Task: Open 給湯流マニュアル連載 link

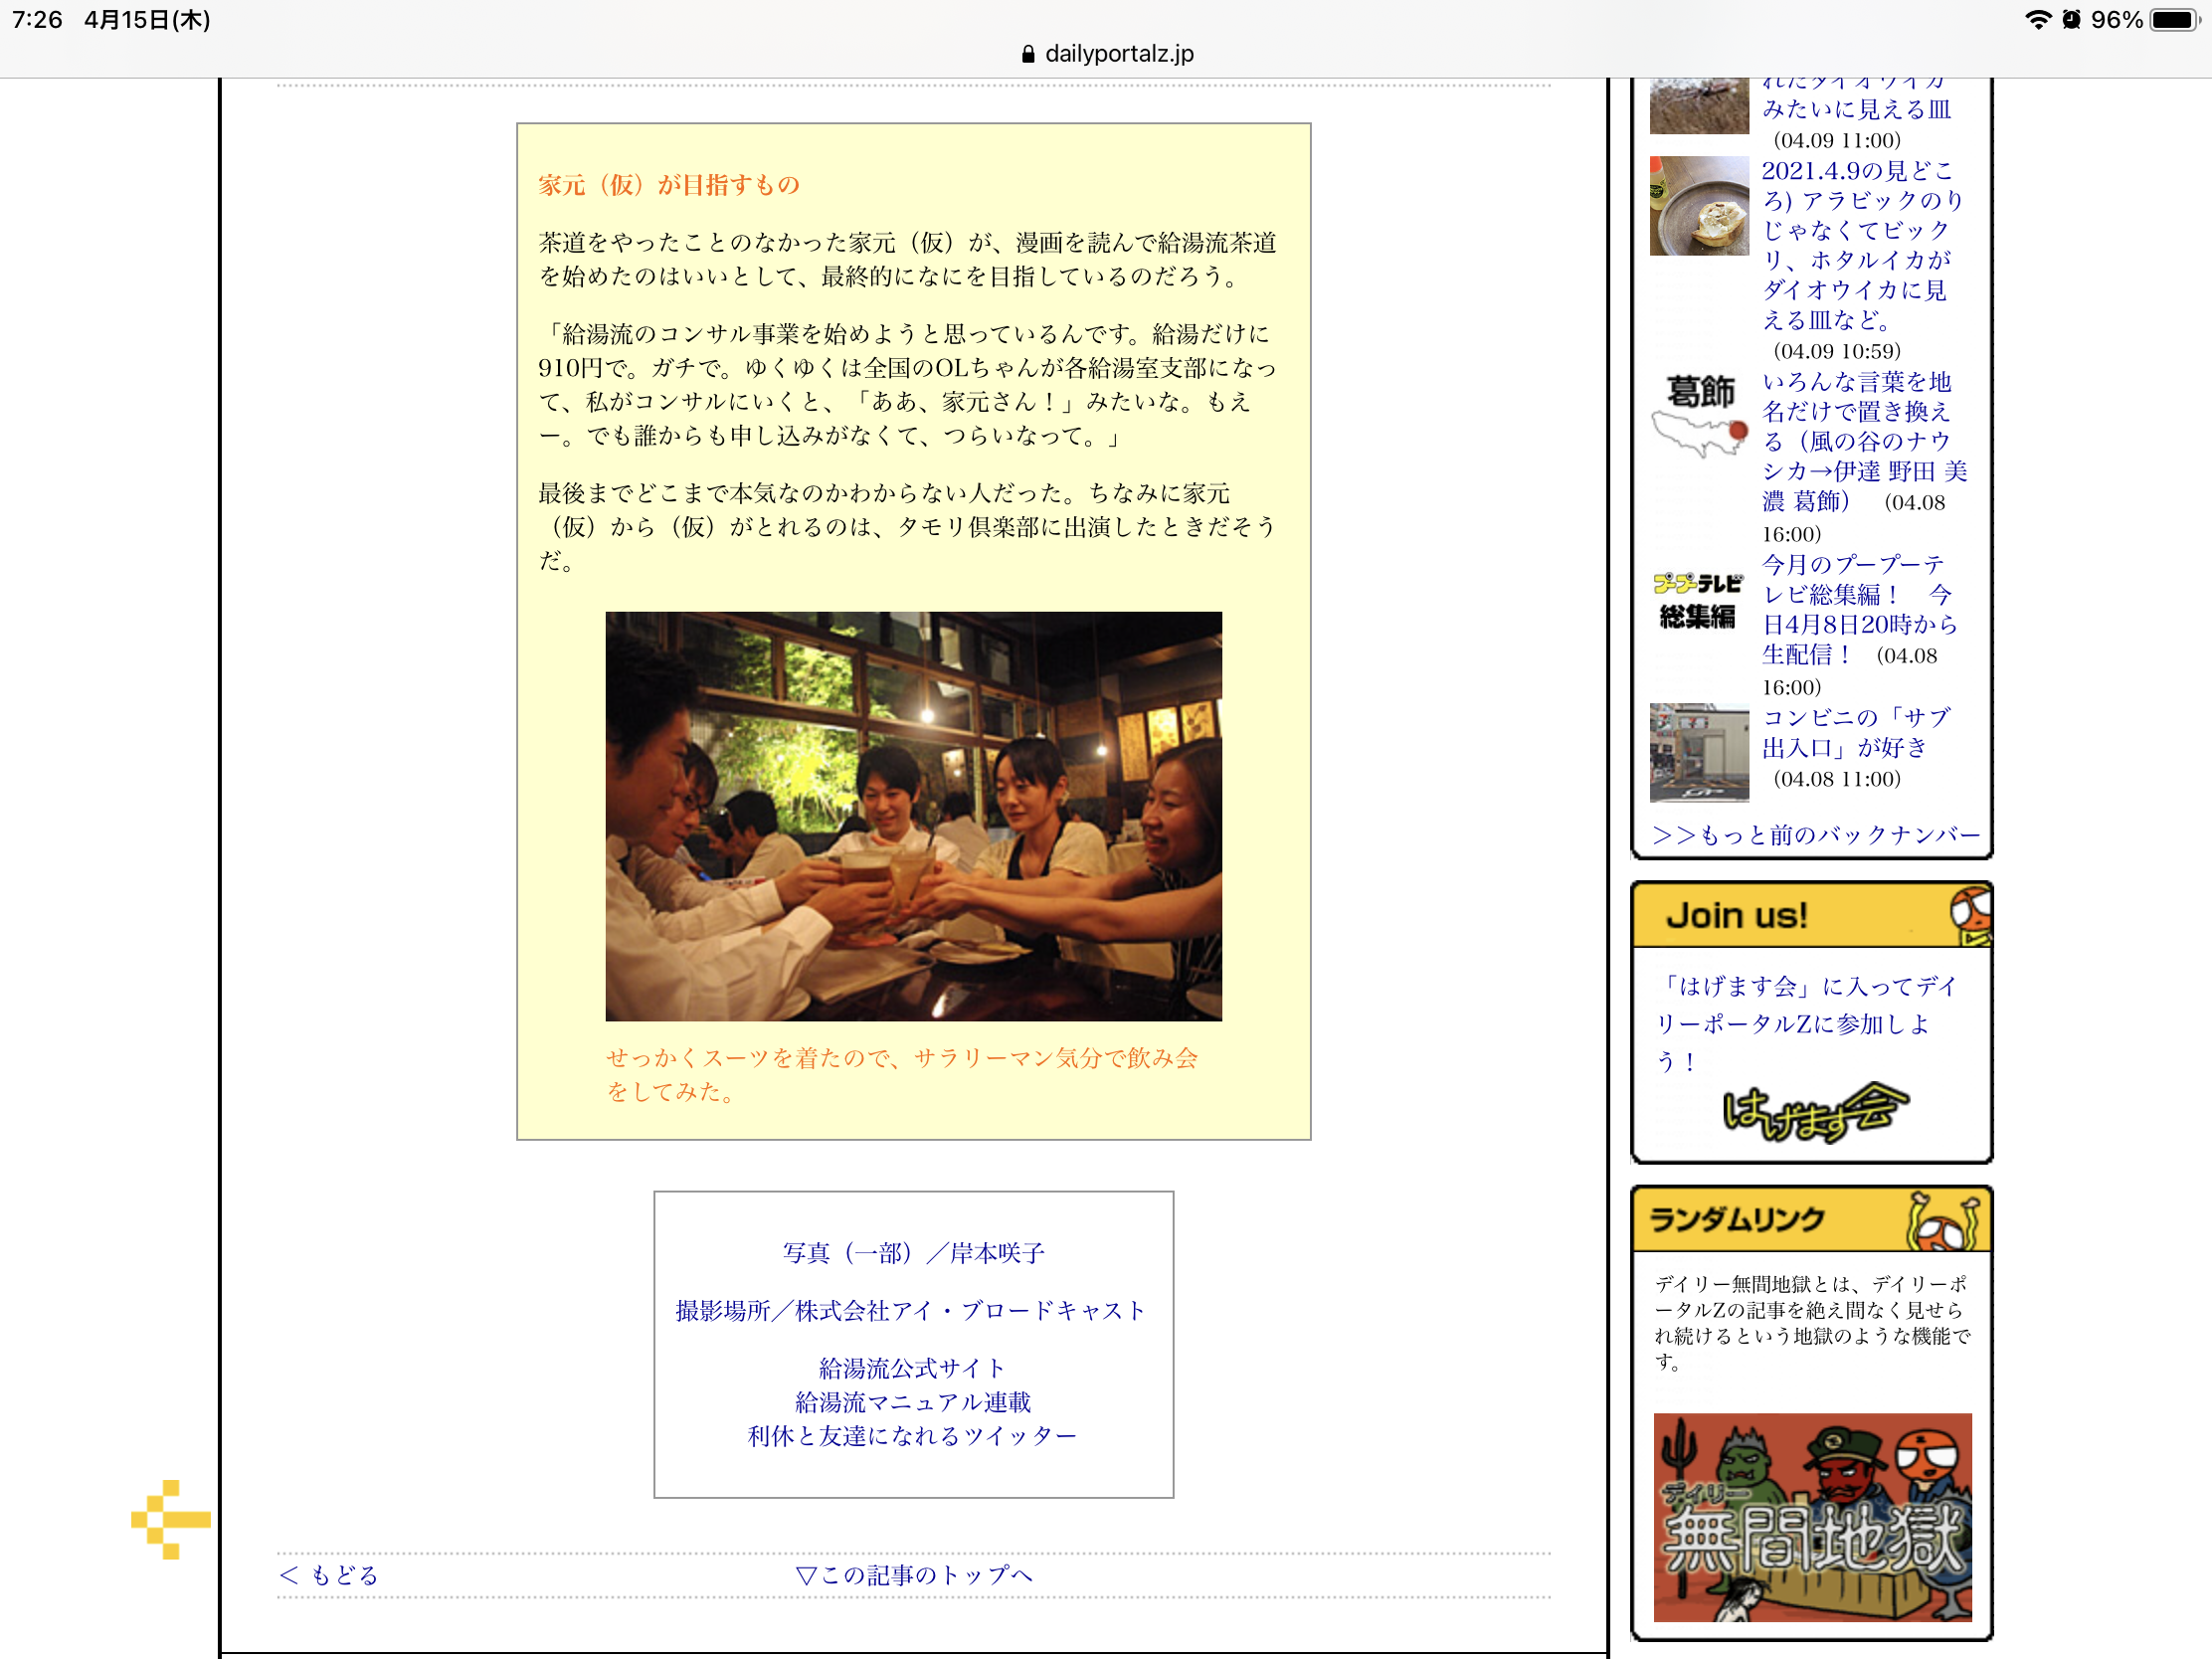Action: [x=913, y=1402]
